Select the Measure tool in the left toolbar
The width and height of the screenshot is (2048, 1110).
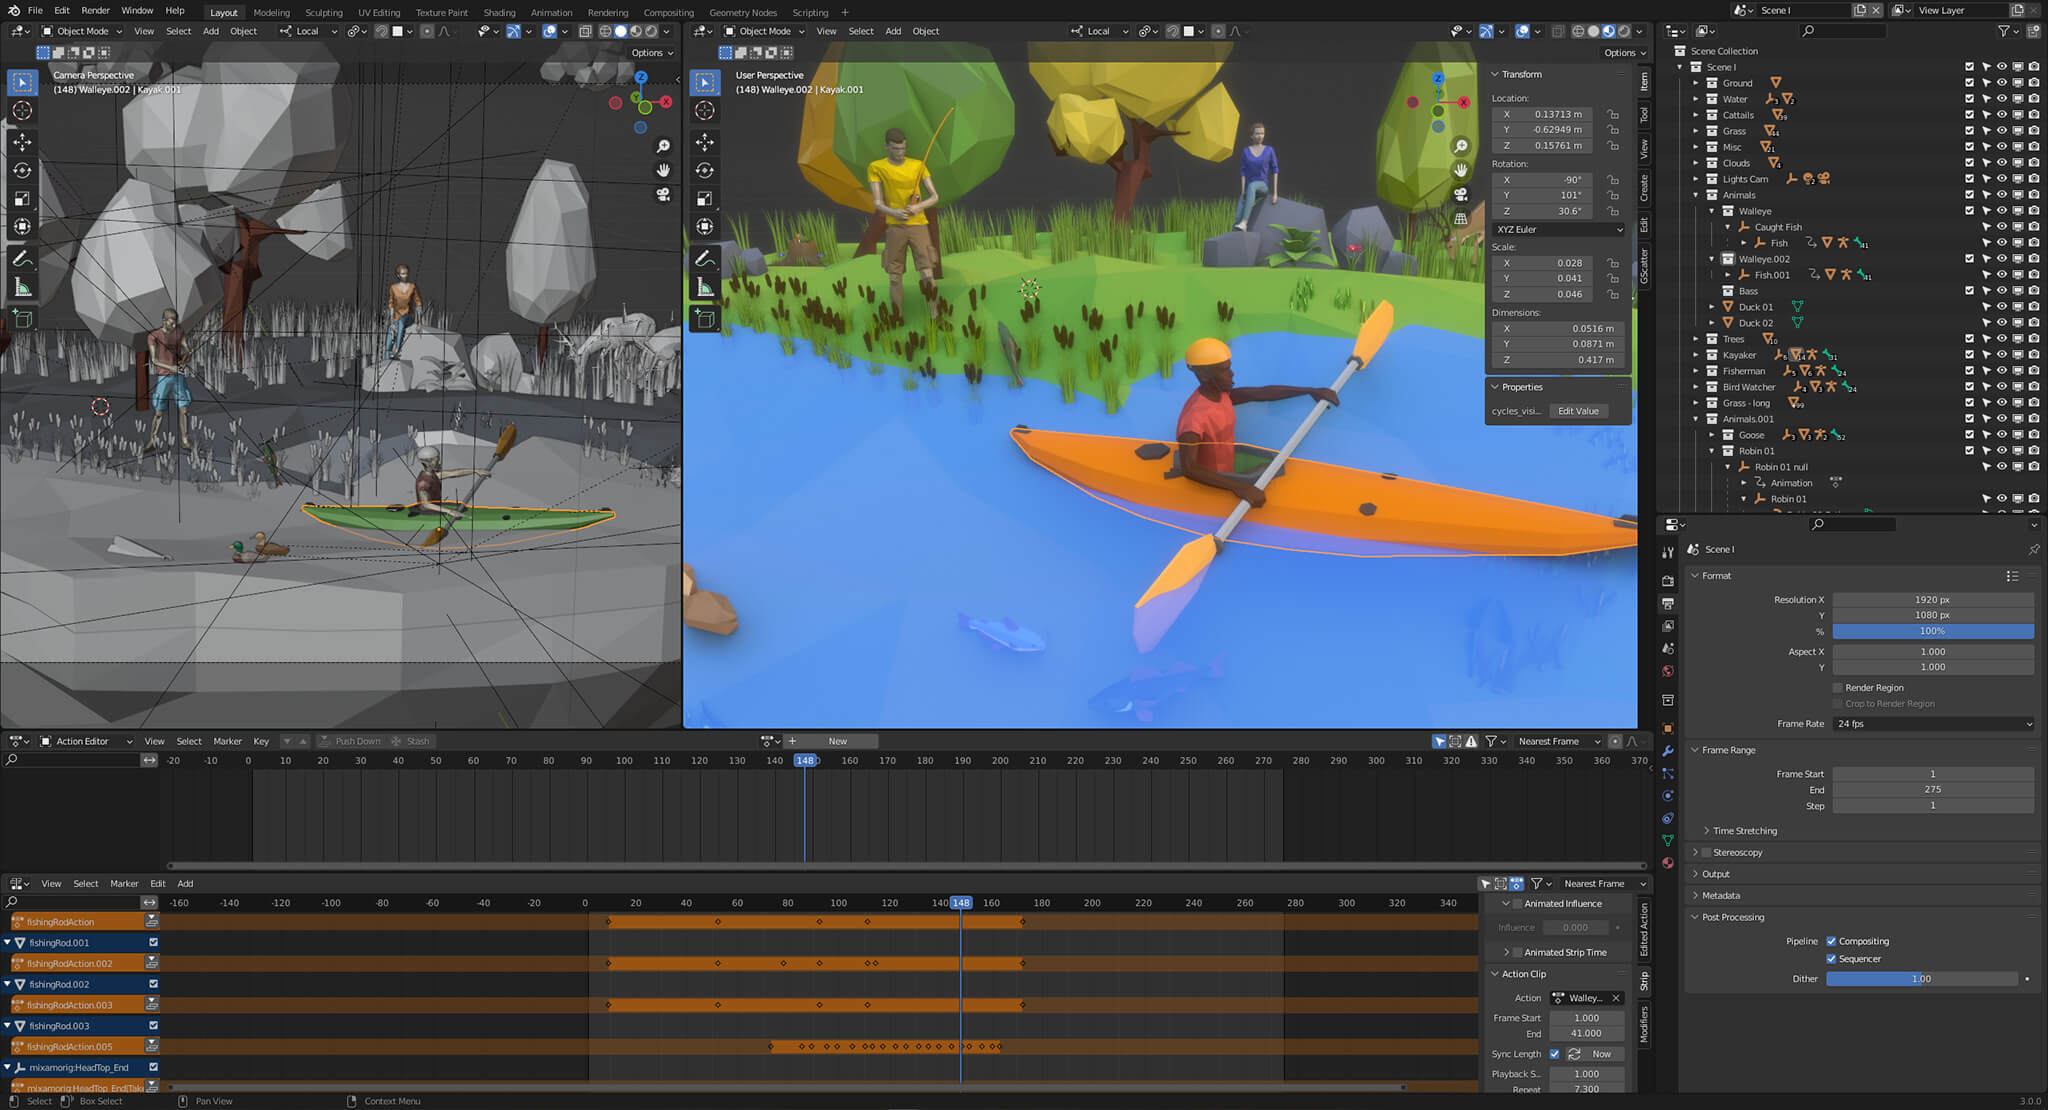click(22, 287)
